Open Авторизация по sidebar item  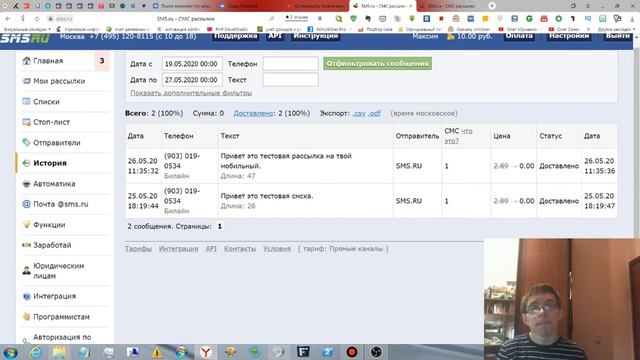[63, 338]
